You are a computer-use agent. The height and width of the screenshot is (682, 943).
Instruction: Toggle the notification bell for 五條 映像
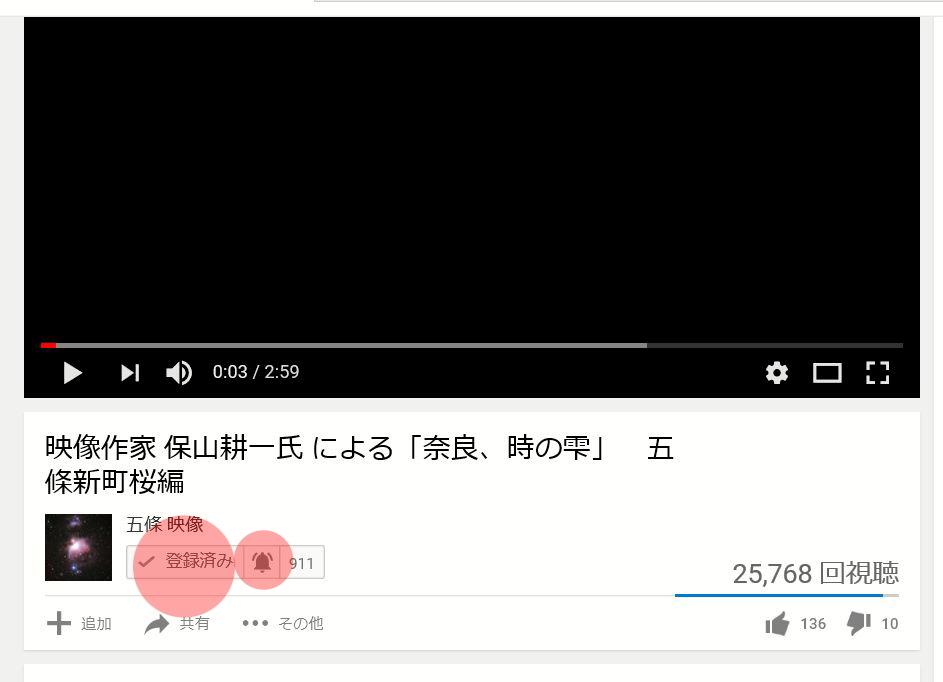[x=262, y=562]
